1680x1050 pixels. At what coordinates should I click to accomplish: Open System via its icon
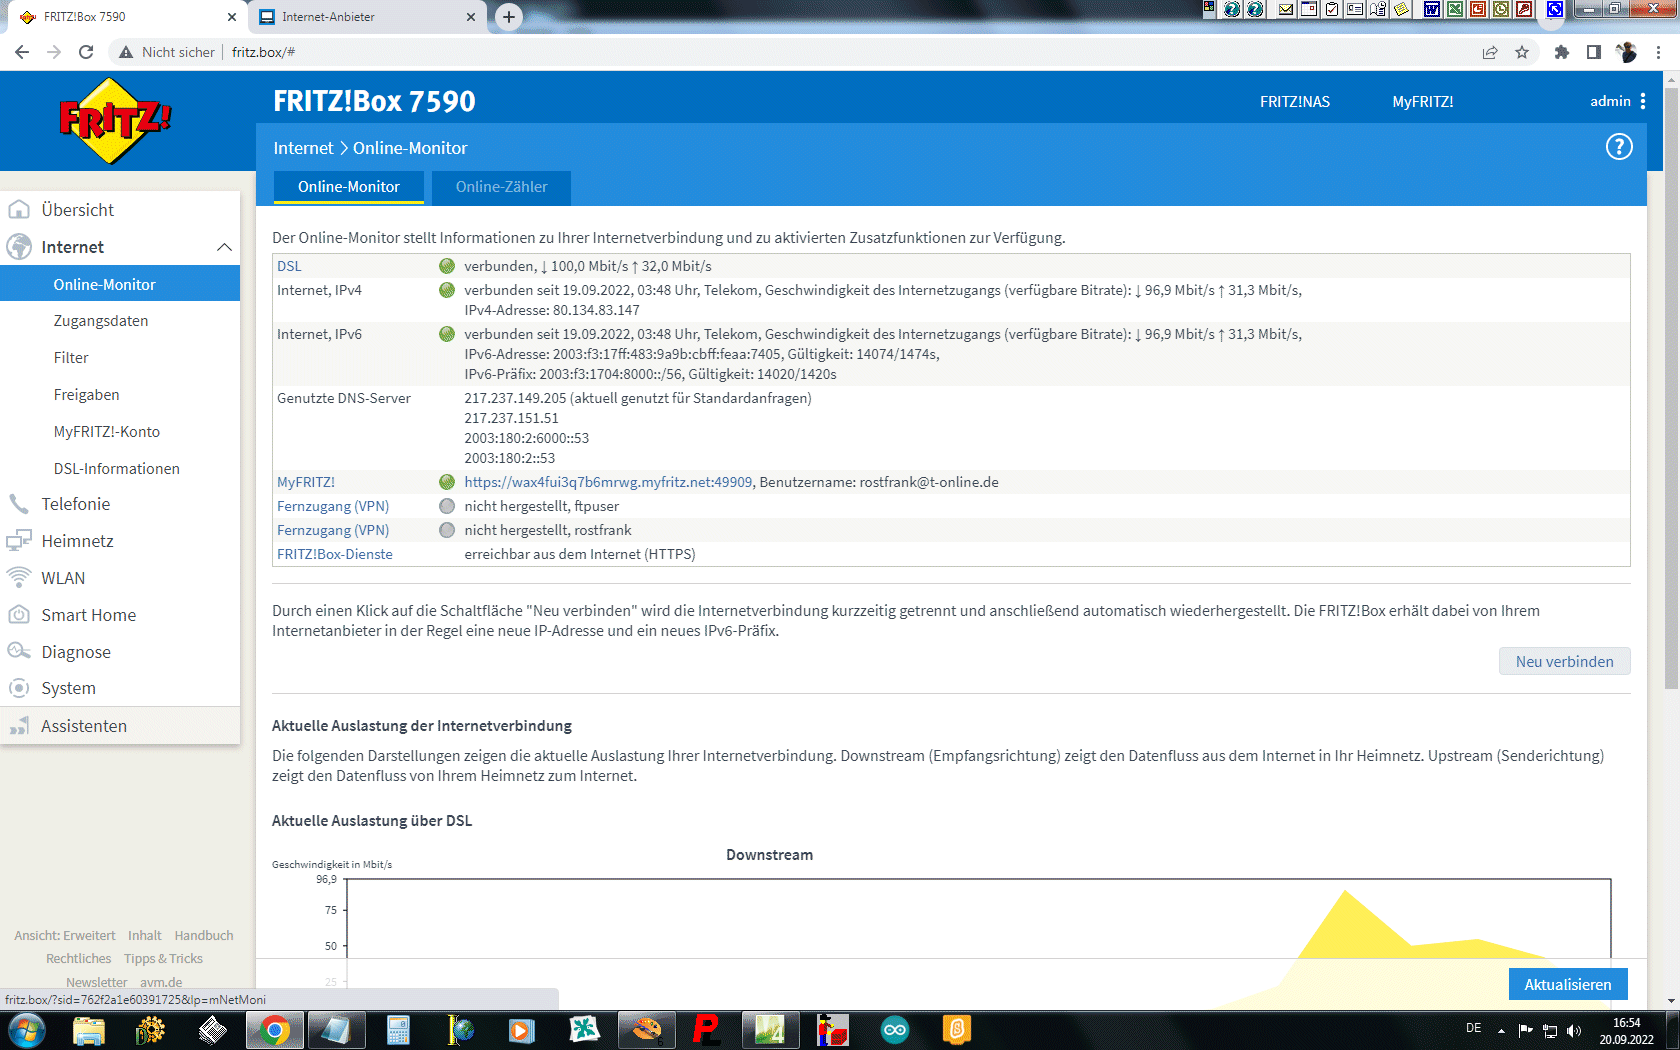coord(19,688)
